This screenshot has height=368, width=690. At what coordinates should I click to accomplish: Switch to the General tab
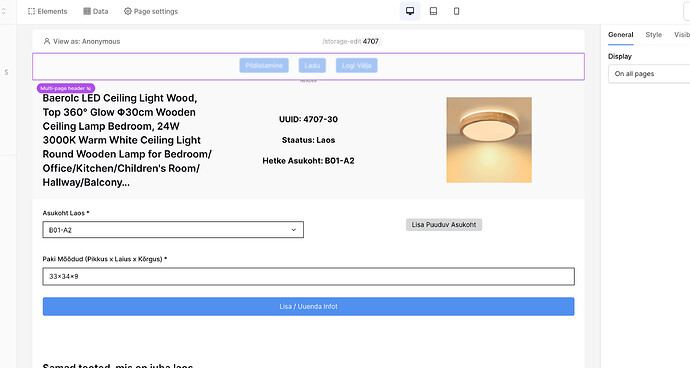tap(620, 35)
